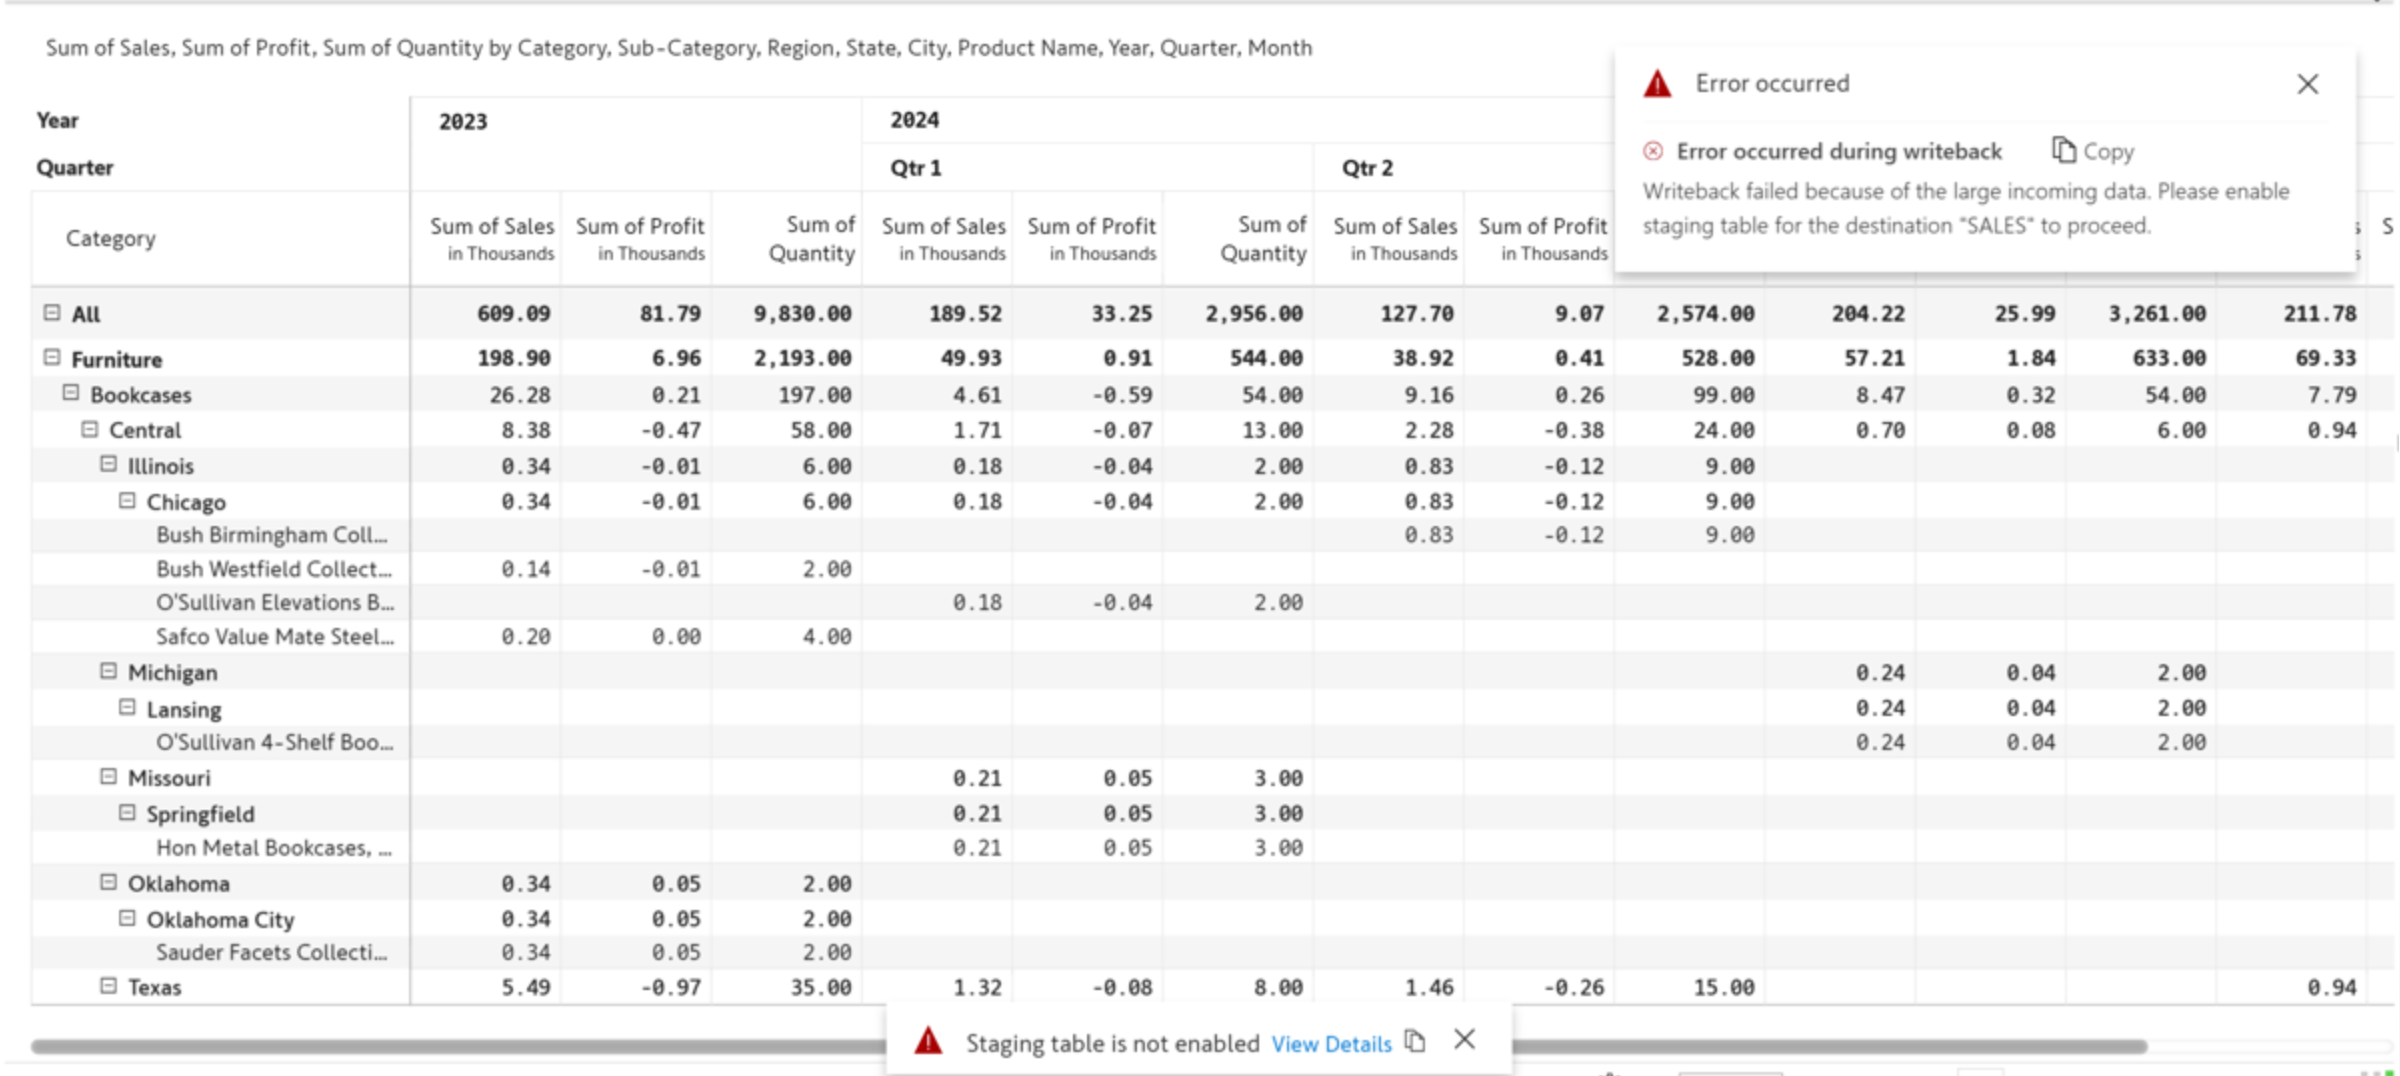
Task: Click the red warning triangle in error panel
Action: pyautogui.click(x=1657, y=84)
